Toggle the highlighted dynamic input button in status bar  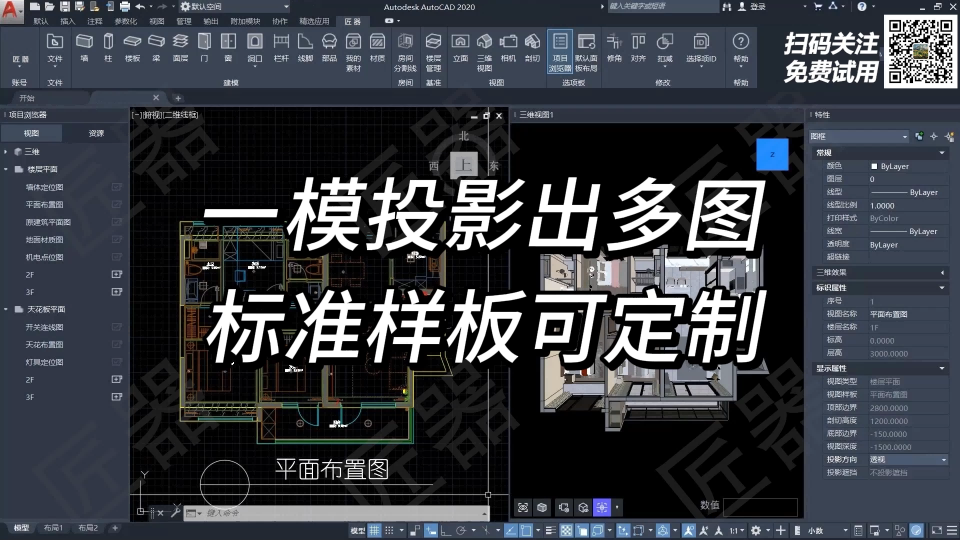tap(431, 530)
